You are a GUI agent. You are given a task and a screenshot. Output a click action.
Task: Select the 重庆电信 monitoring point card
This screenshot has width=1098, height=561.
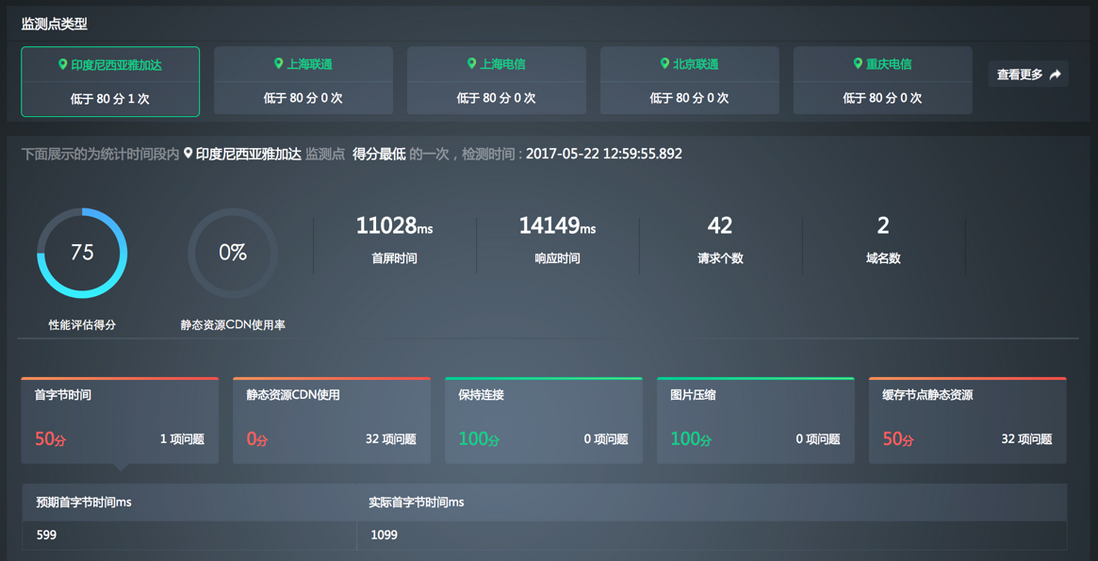pyautogui.click(x=882, y=81)
